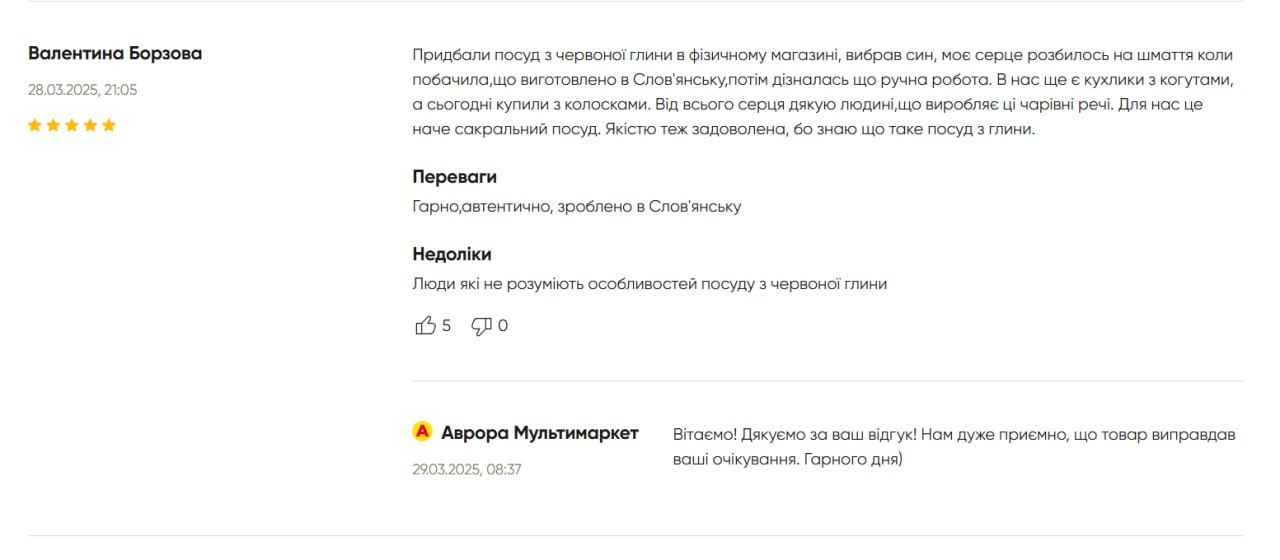Screen dimensions: 1280x560
Task: Click the disadvantages text beginning Люди які
Action: (649, 284)
